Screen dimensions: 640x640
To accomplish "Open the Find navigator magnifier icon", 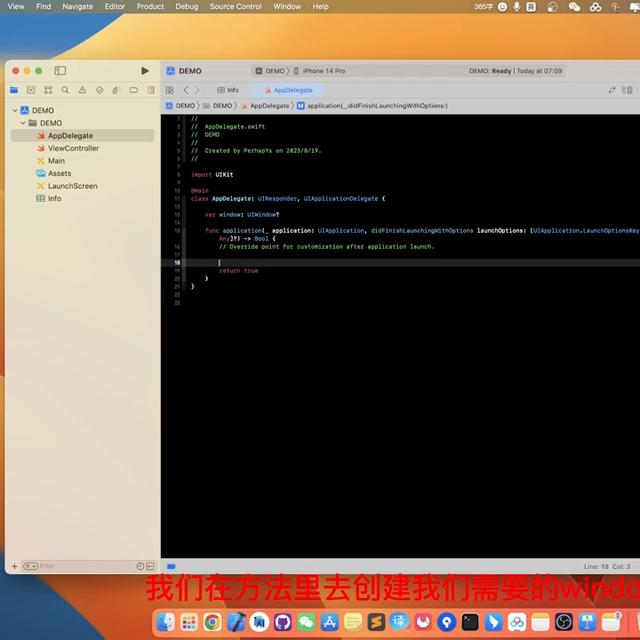I will click(65, 90).
